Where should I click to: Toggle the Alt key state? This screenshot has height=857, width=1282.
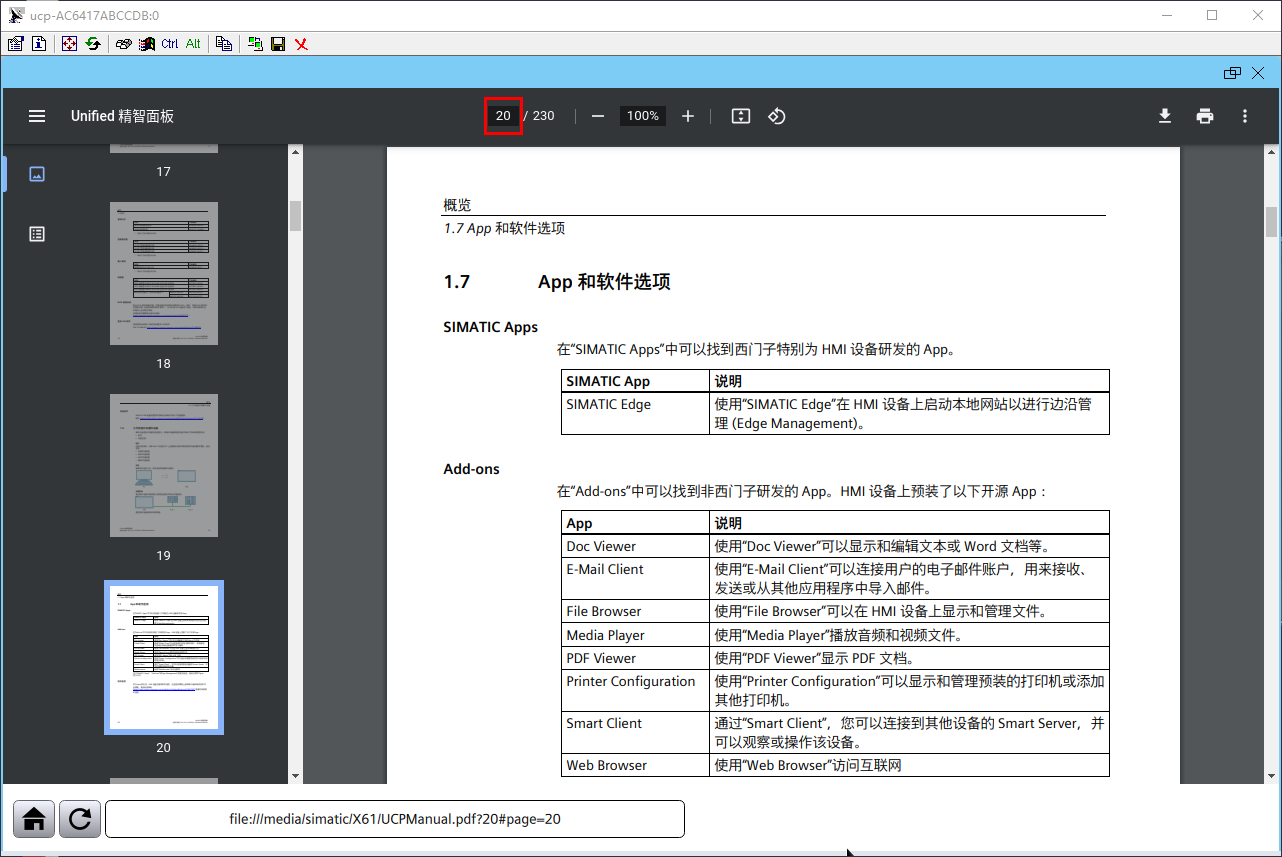193,44
